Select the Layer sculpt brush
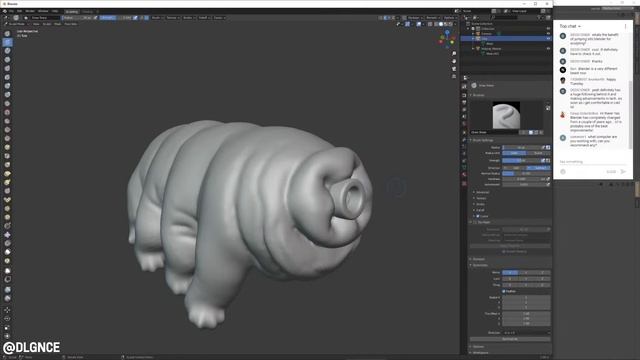This screenshot has height=360, width=640. coord(7,77)
